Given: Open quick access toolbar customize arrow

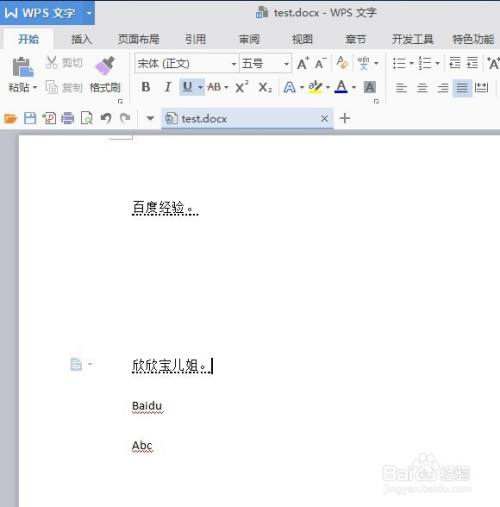Looking at the screenshot, I should [150, 118].
